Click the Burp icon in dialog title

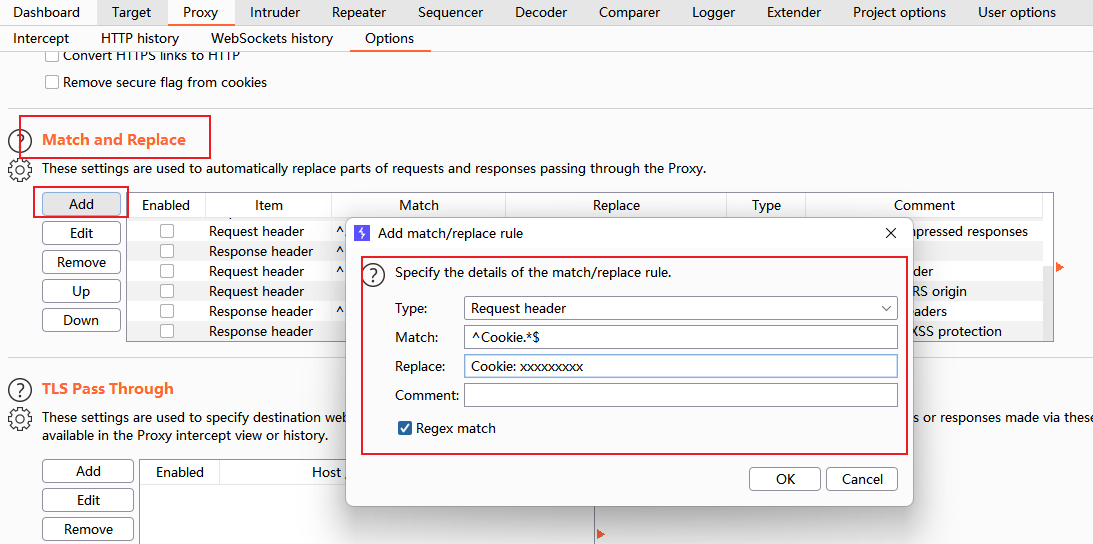click(362, 233)
